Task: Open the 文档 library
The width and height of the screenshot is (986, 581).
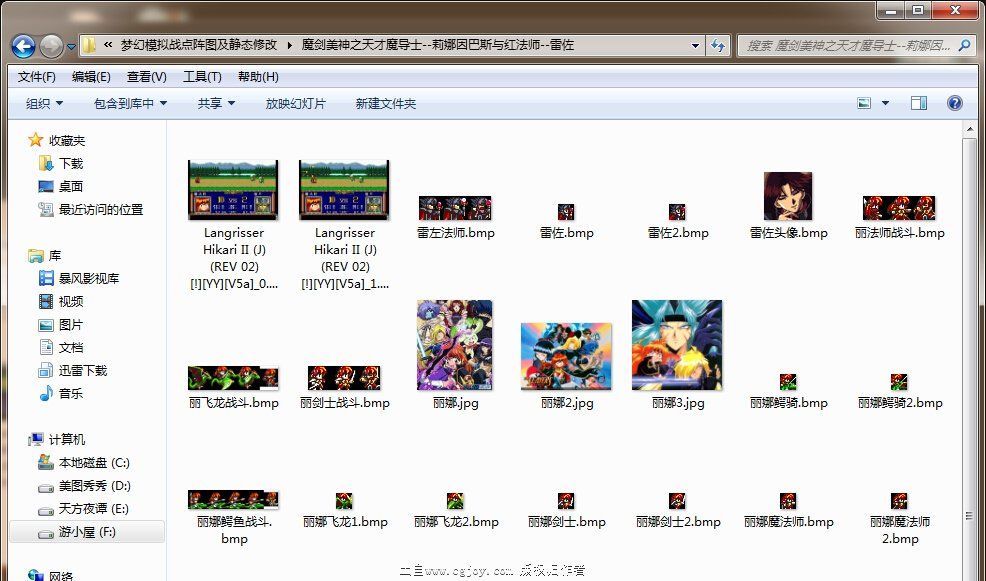Action: 60,347
